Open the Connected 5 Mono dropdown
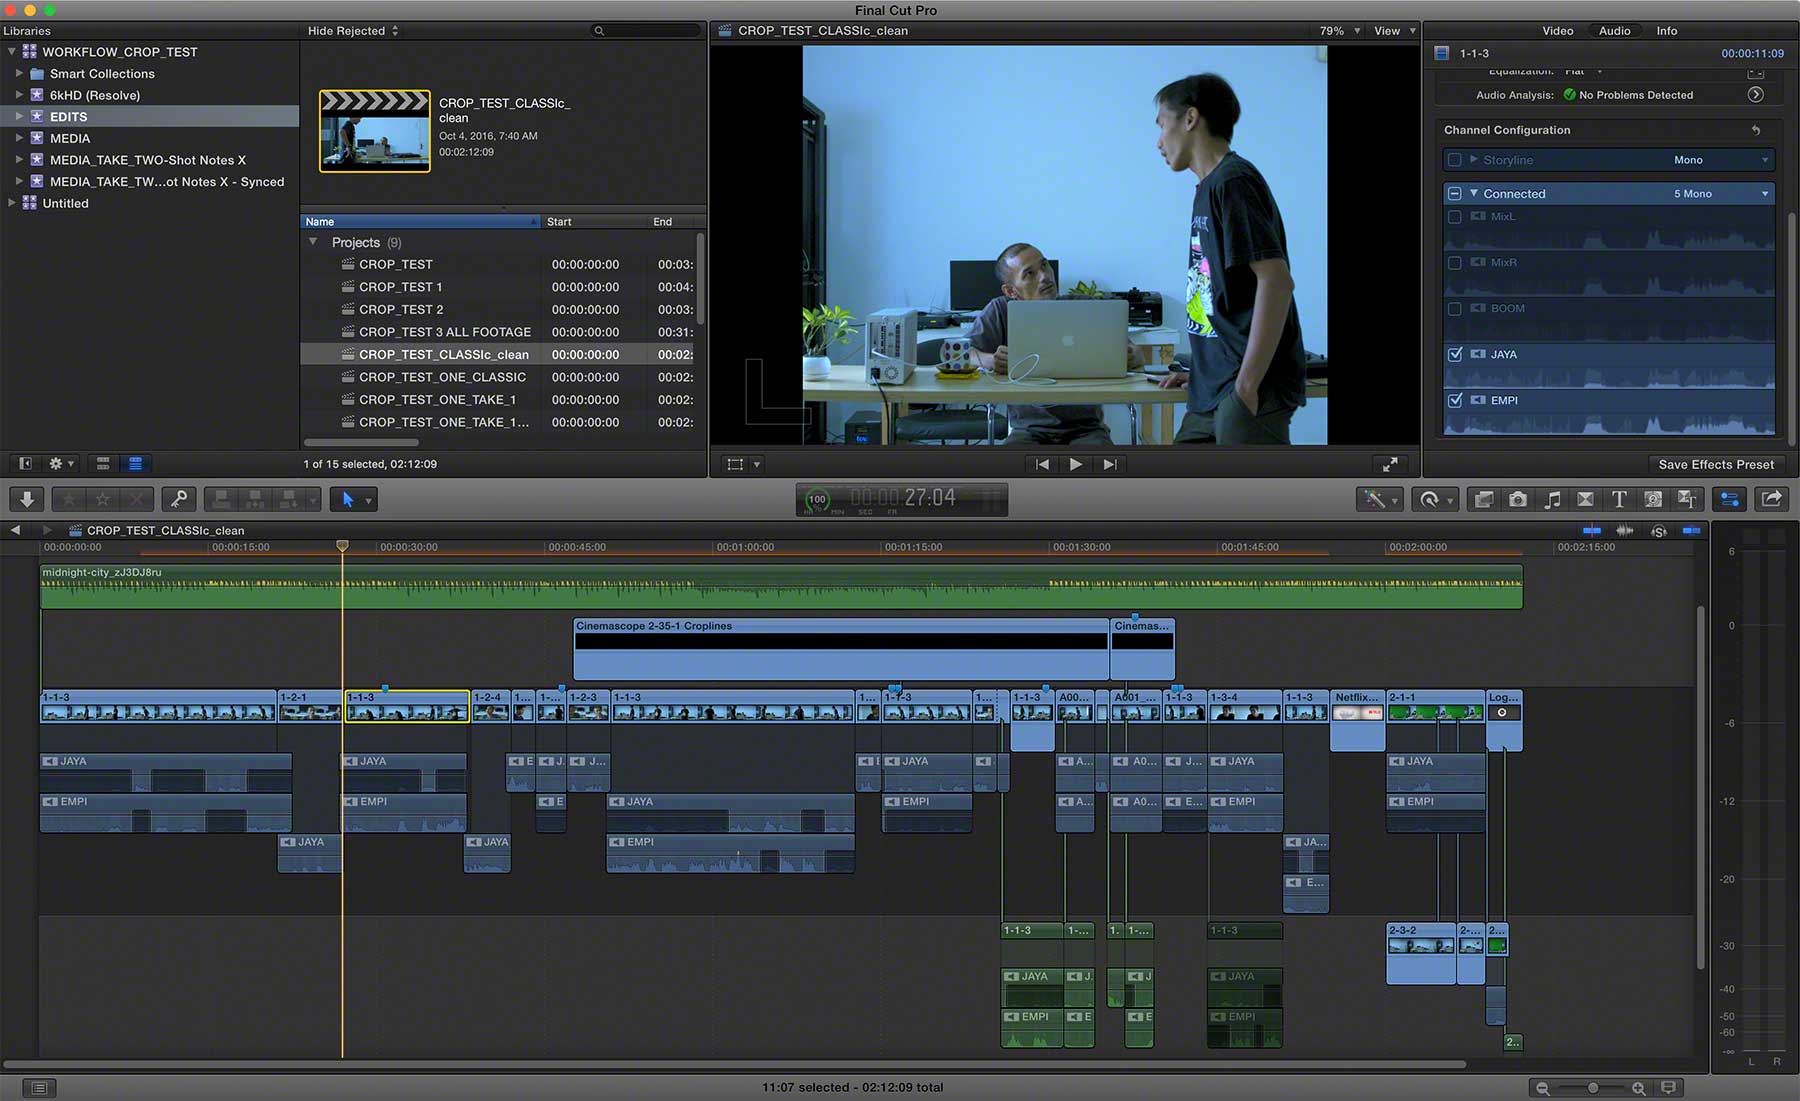The image size is (1800, 1101). pos(1721,194)
